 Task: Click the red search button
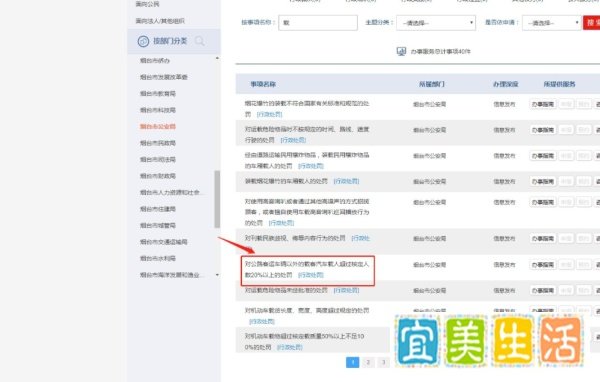tap(592, 23)
